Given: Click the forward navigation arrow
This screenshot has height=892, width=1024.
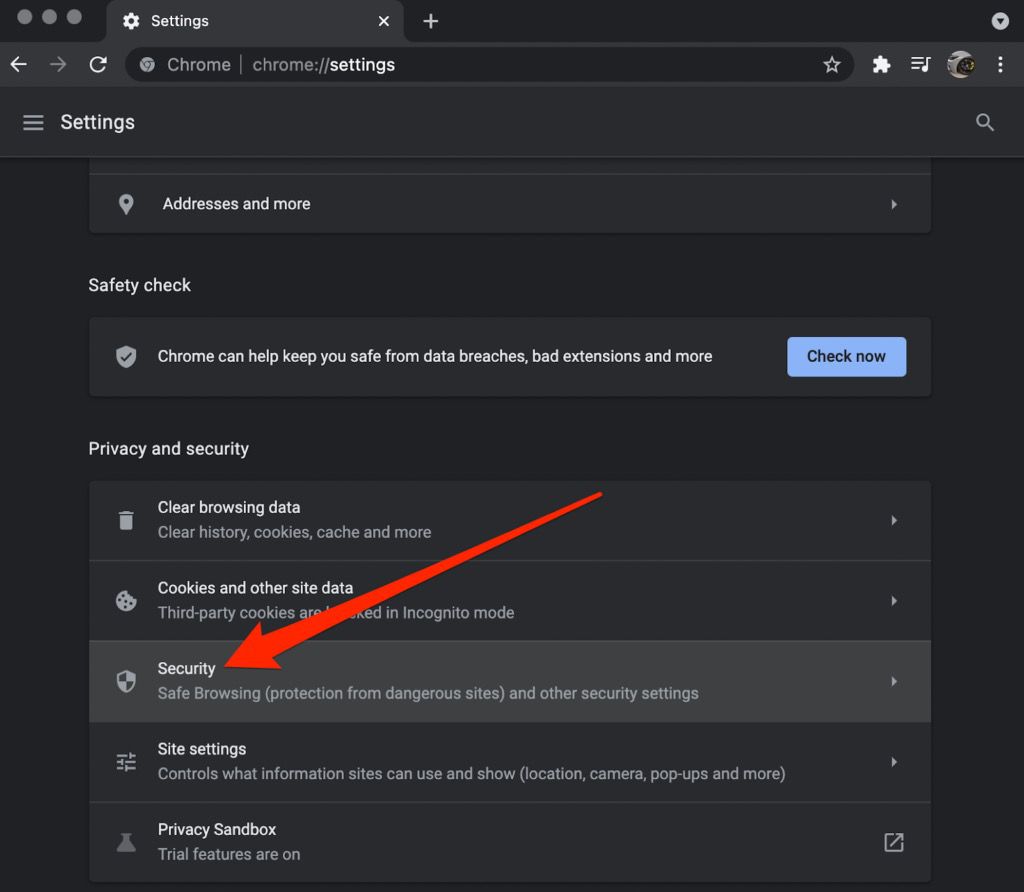Looking at the screenshot, I should pos(58,65).
